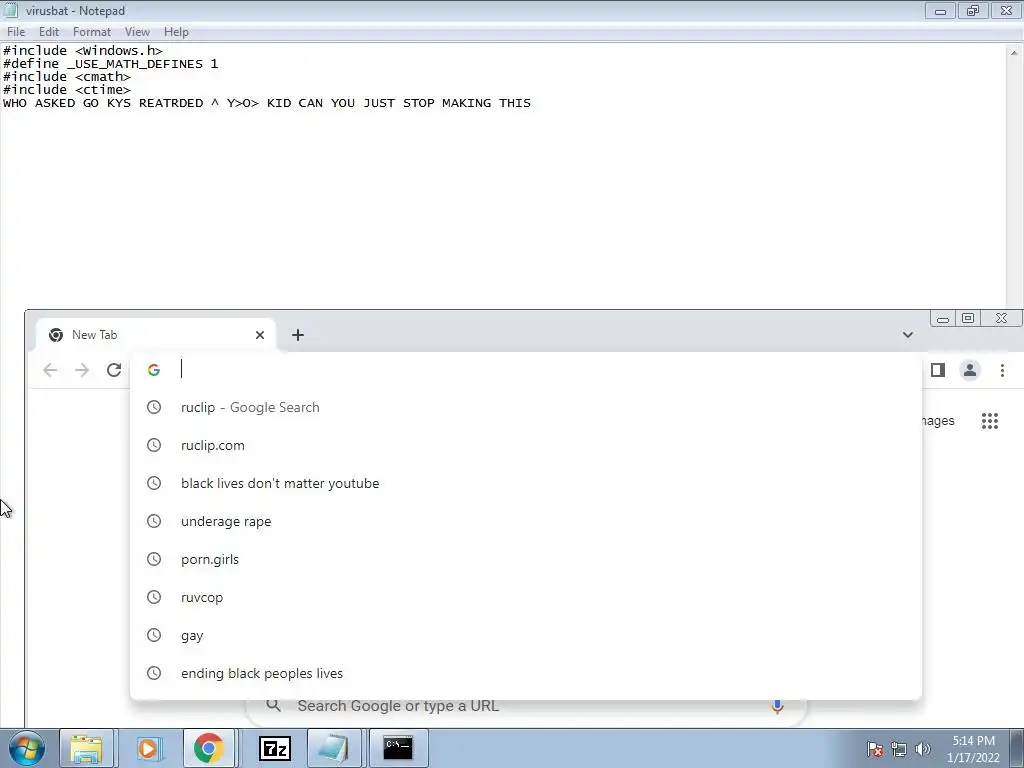This screenshot has width=1024, height=768.
Task: Maximize the Chrome window
Action: [968, 319]
